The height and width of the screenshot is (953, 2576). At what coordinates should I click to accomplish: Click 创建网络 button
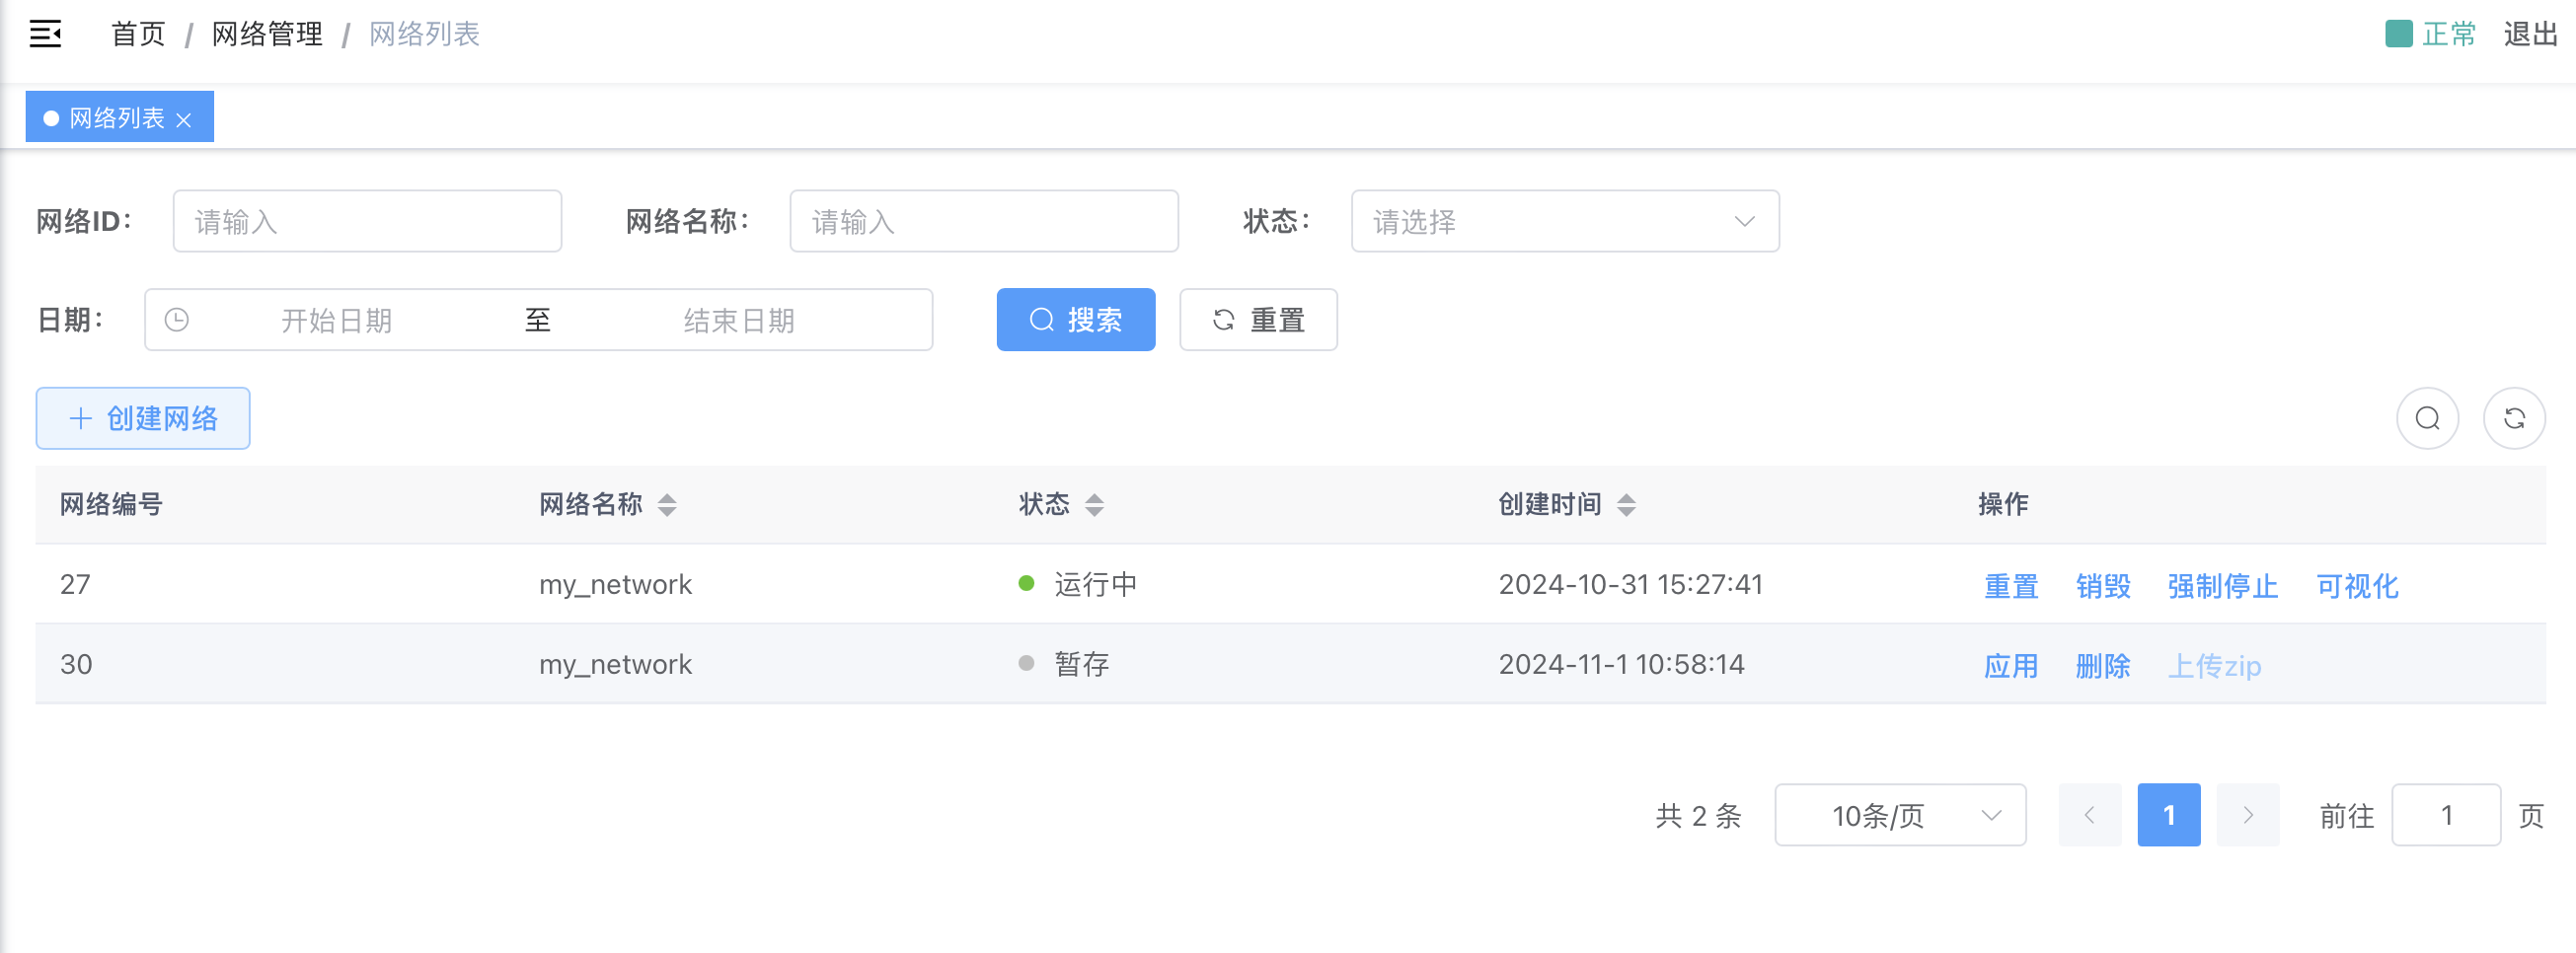[x=143, y=418]
